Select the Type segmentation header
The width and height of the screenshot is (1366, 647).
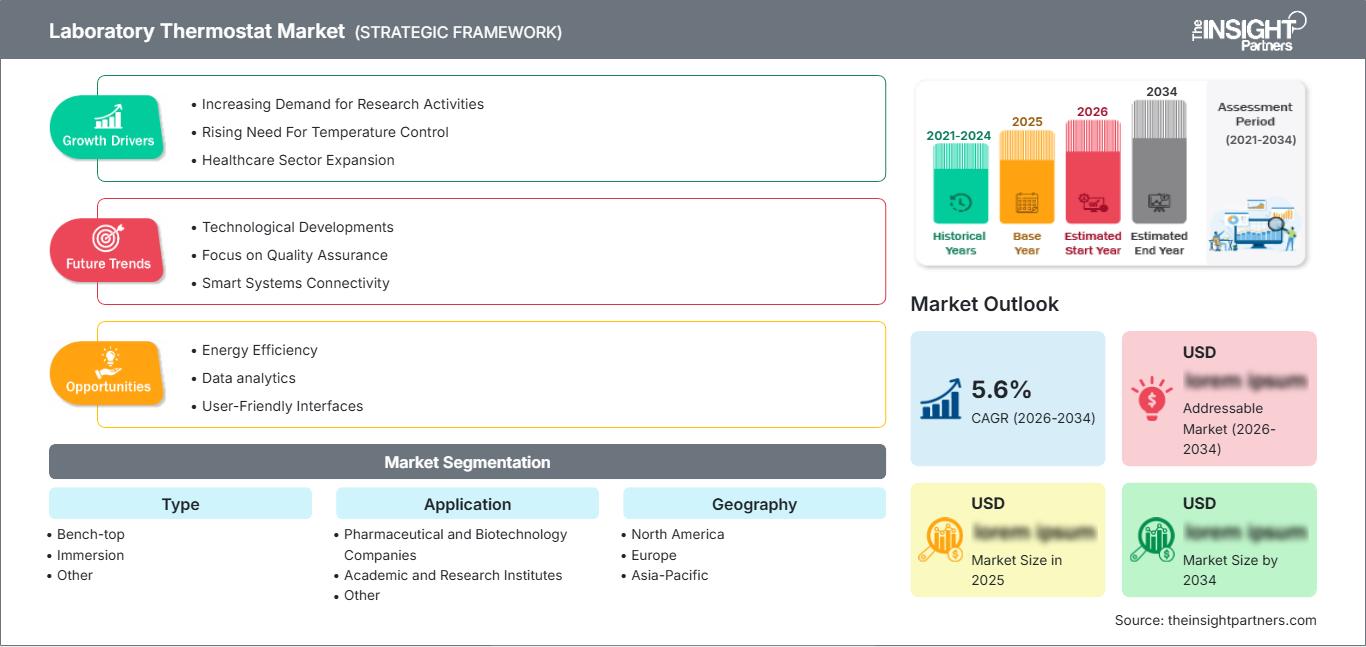(180, 504)
